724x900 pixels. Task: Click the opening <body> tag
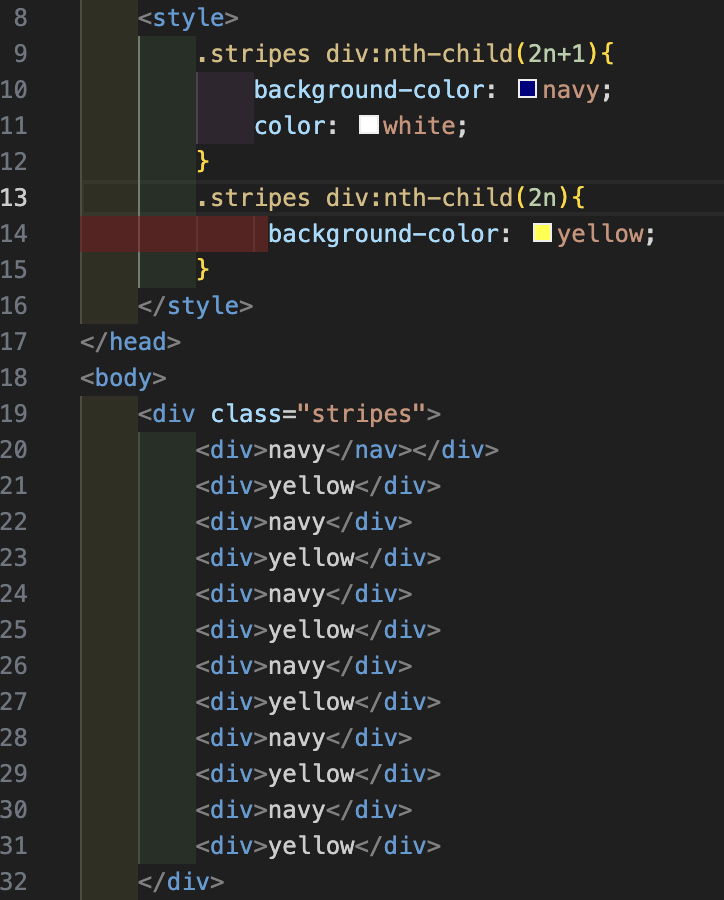[123, 378]
